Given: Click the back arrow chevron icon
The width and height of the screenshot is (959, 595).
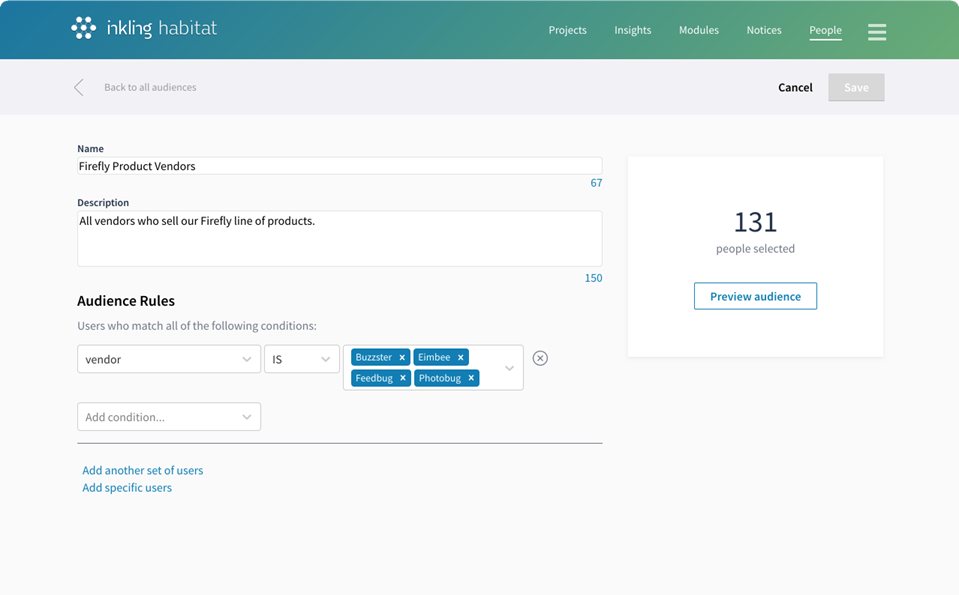Looking at the screenshot, I should pos(79,88).
